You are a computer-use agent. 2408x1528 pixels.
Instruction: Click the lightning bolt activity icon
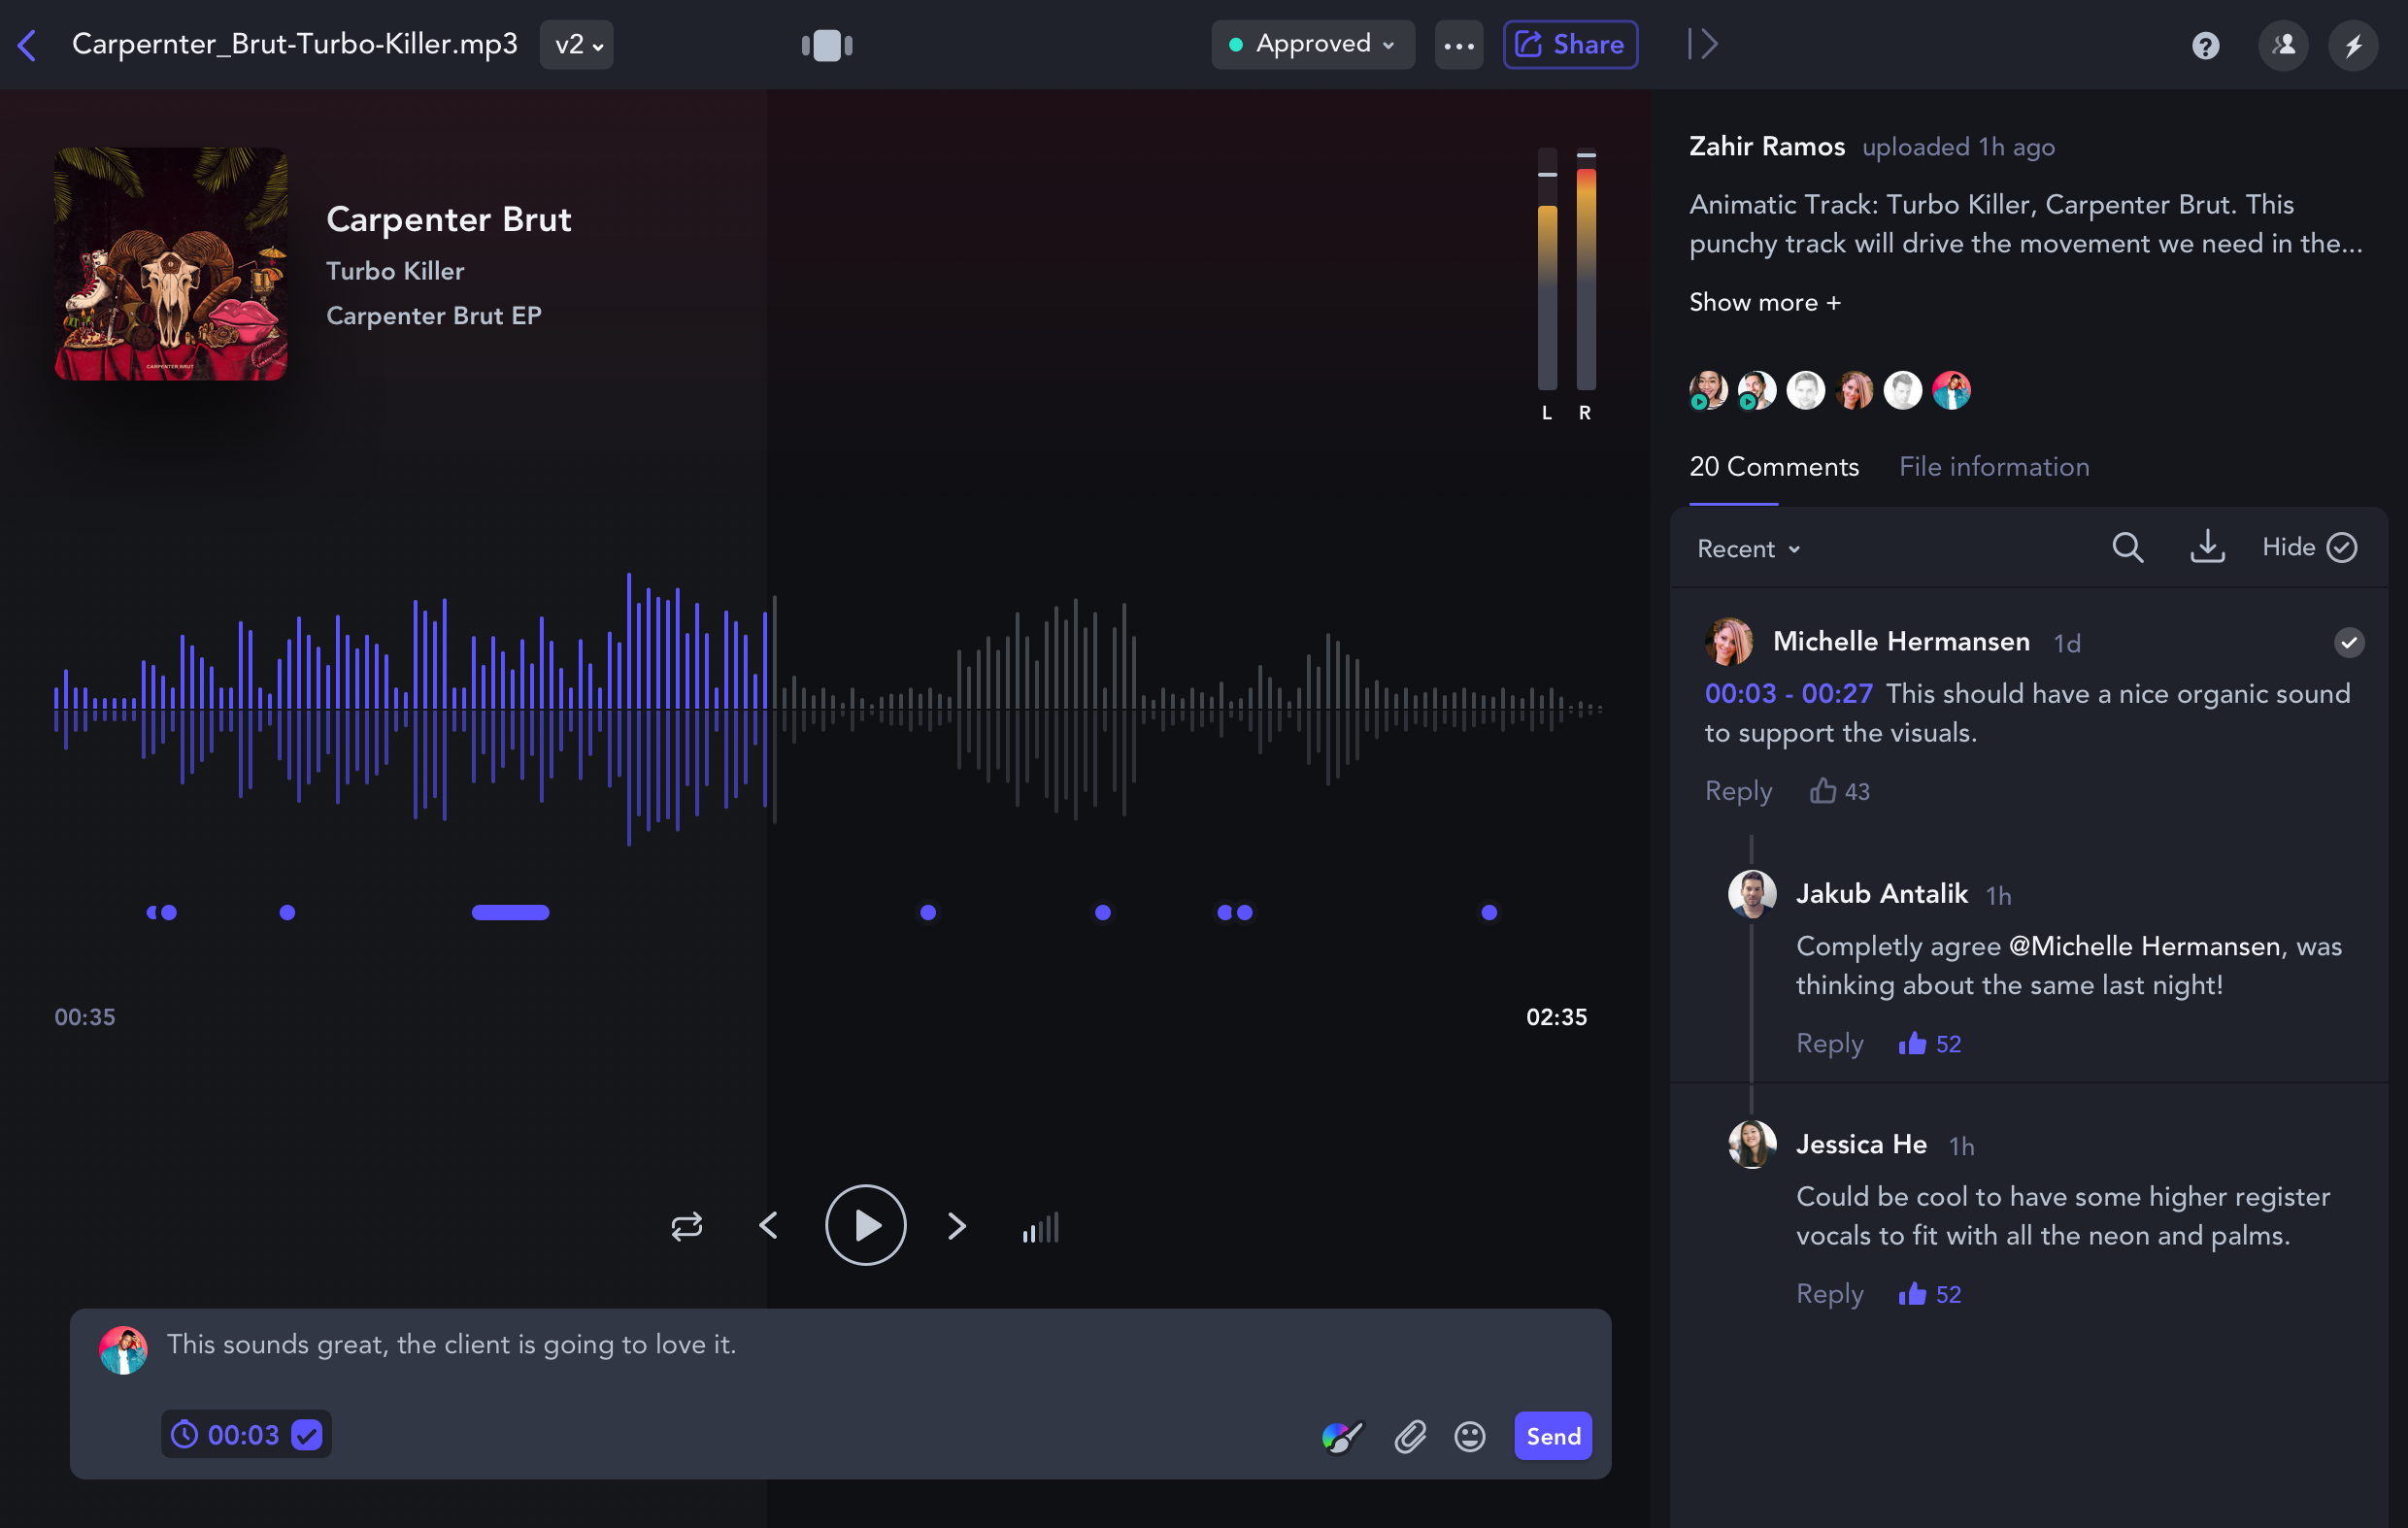[2354, 46]
